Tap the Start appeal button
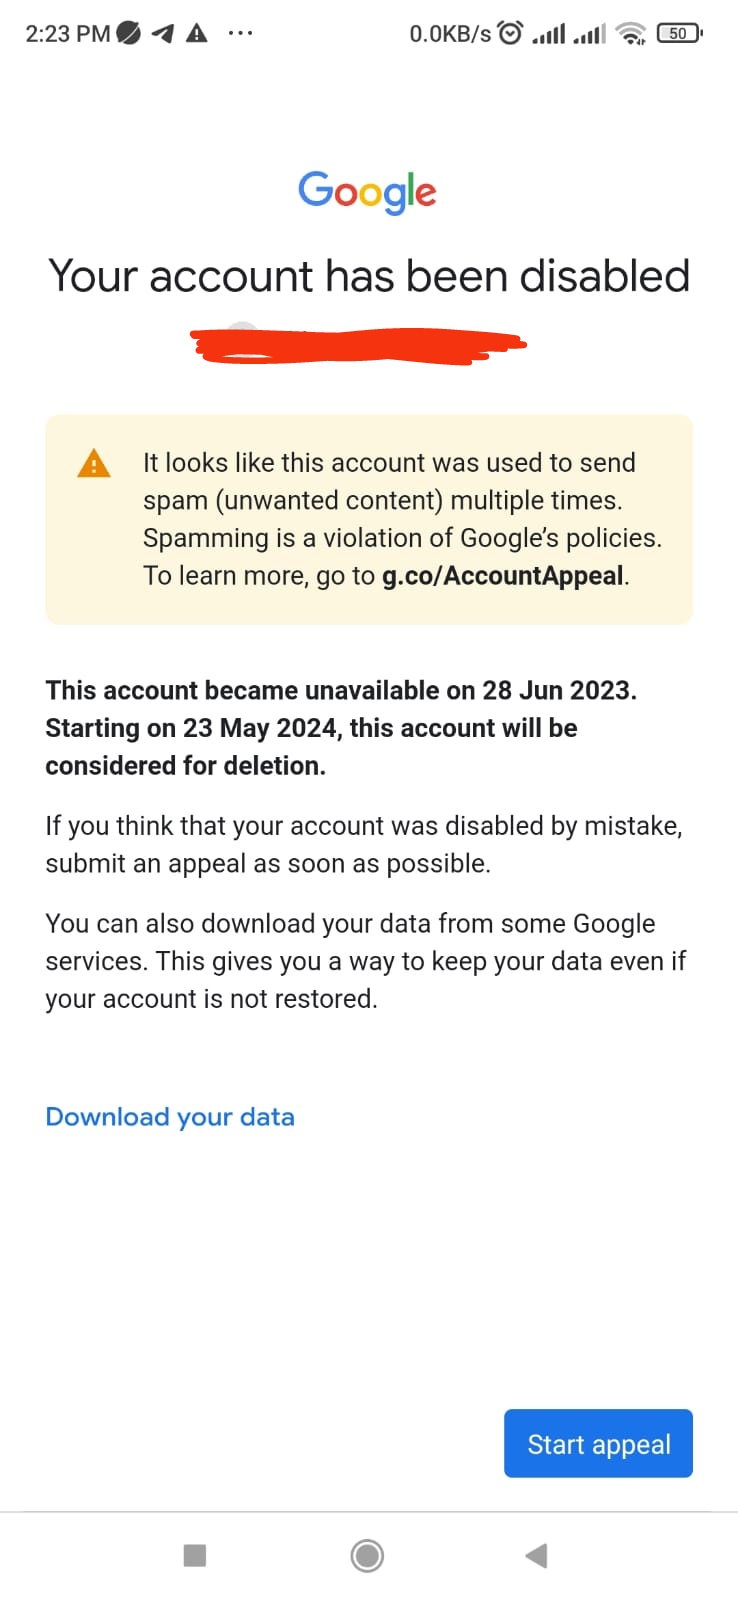Screen dimensions: 738x1600 [598, 1443]
